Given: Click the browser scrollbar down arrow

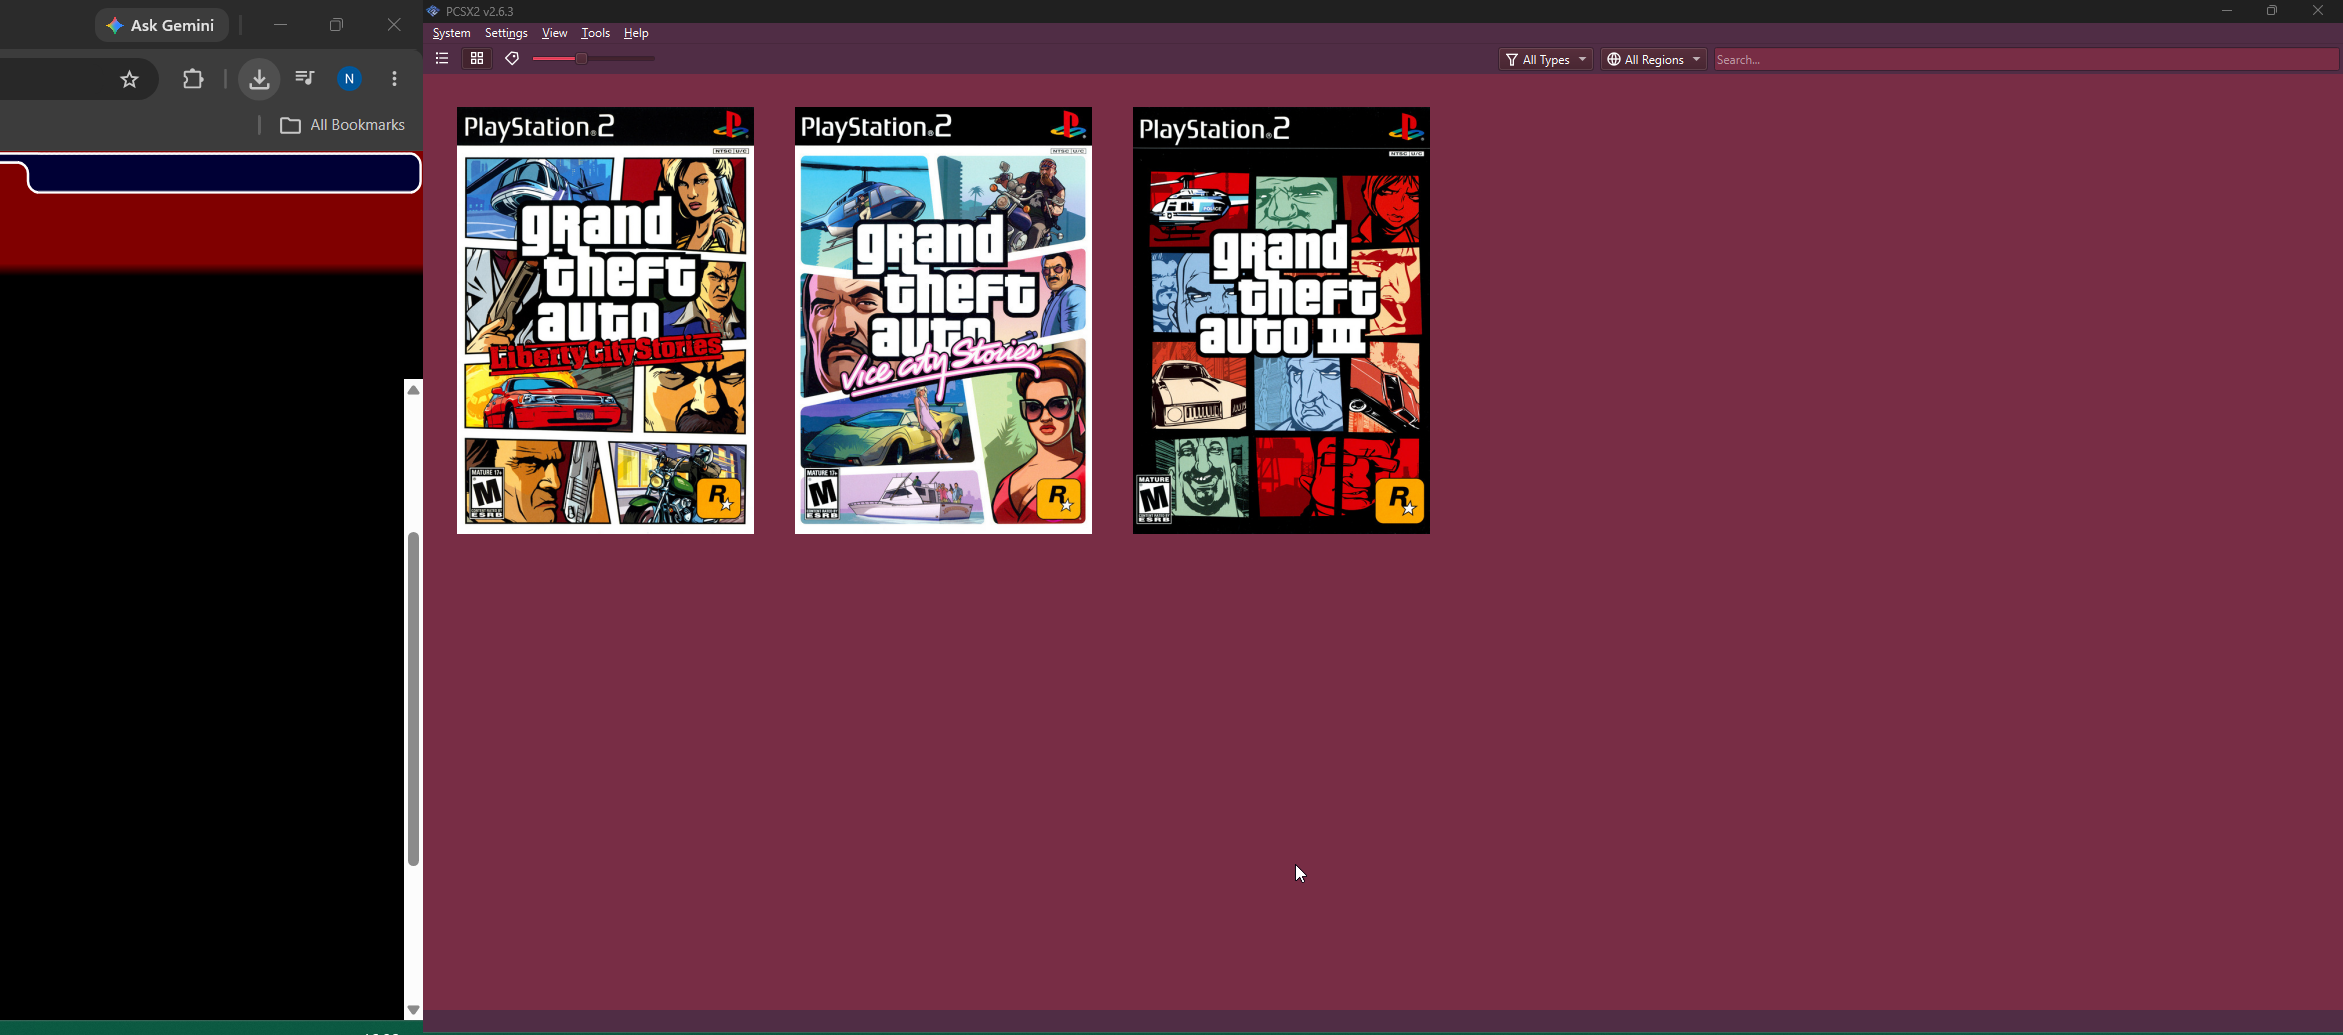Looking at the screenshot, I should tap(413, 1010).
